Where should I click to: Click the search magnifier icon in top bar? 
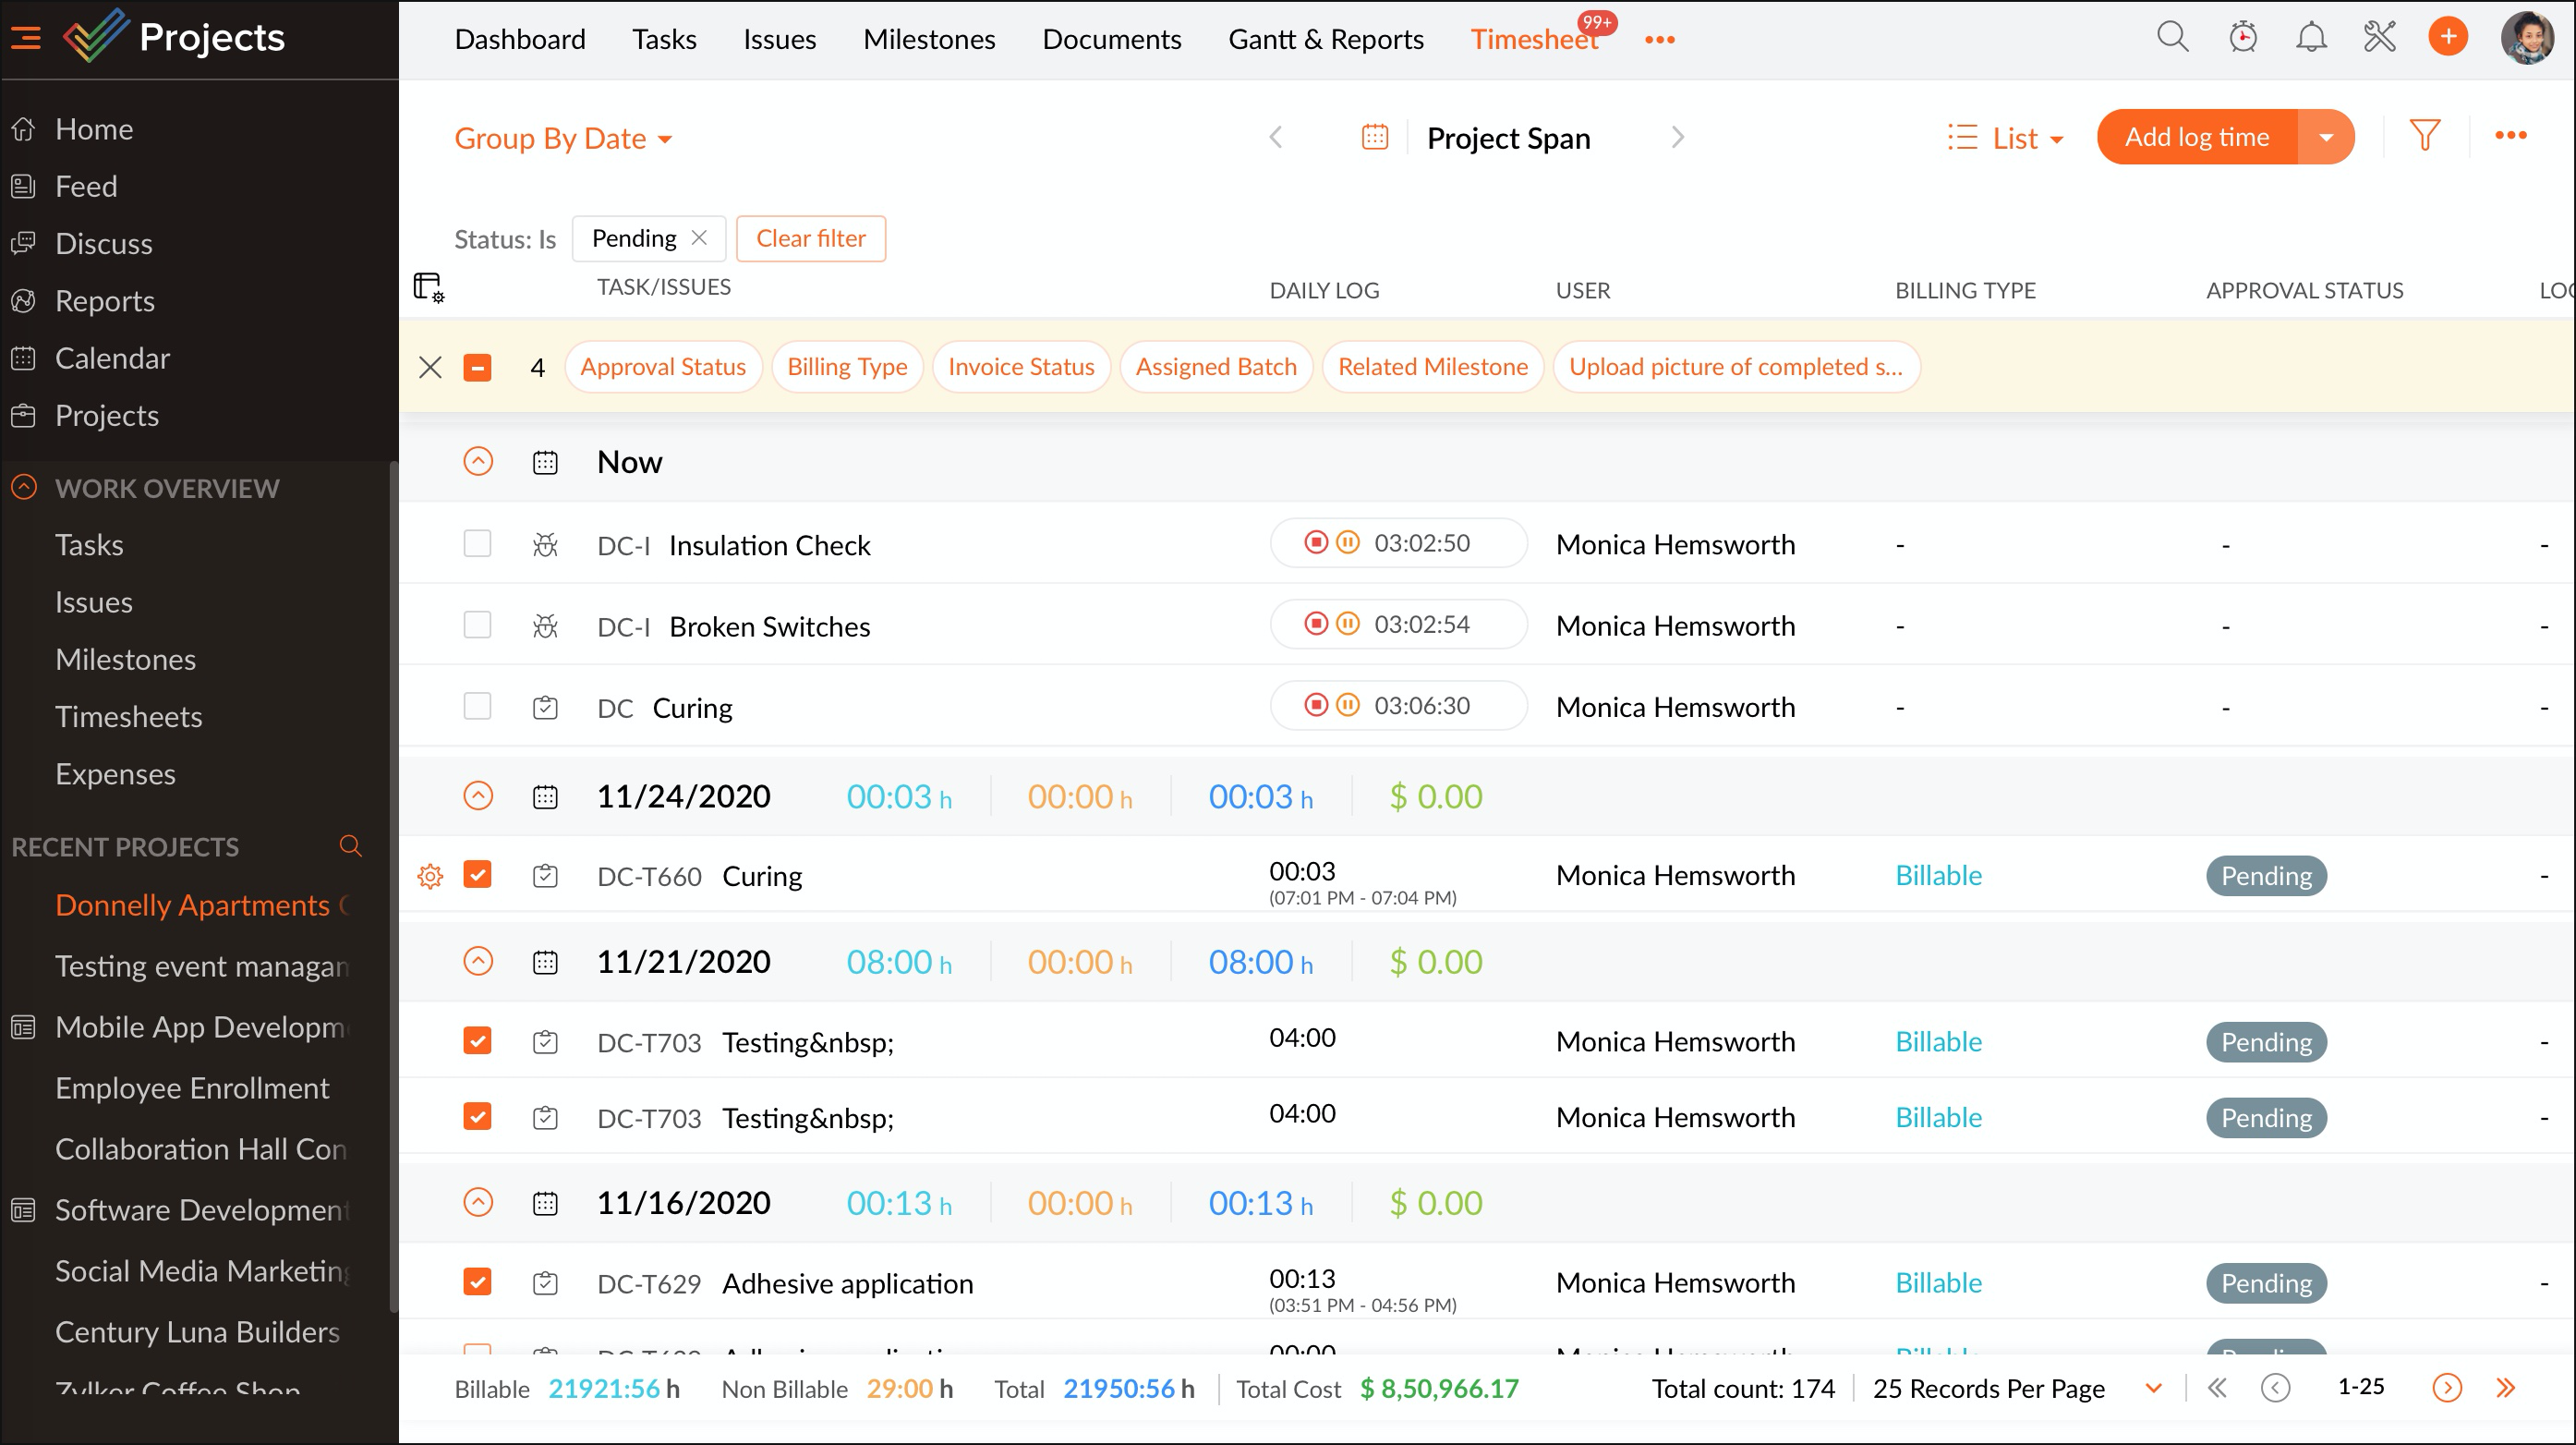pyautogui.click(x=2172, y=38)
